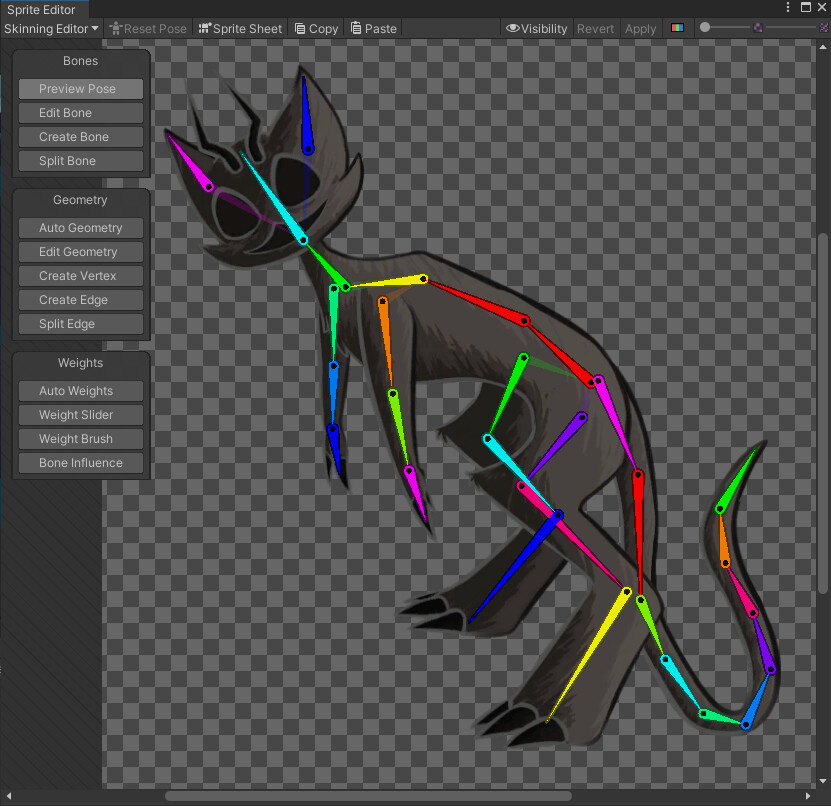Select the Create Vertex tool
This screenshot has height=806, width=831.
tap(80, 275)
